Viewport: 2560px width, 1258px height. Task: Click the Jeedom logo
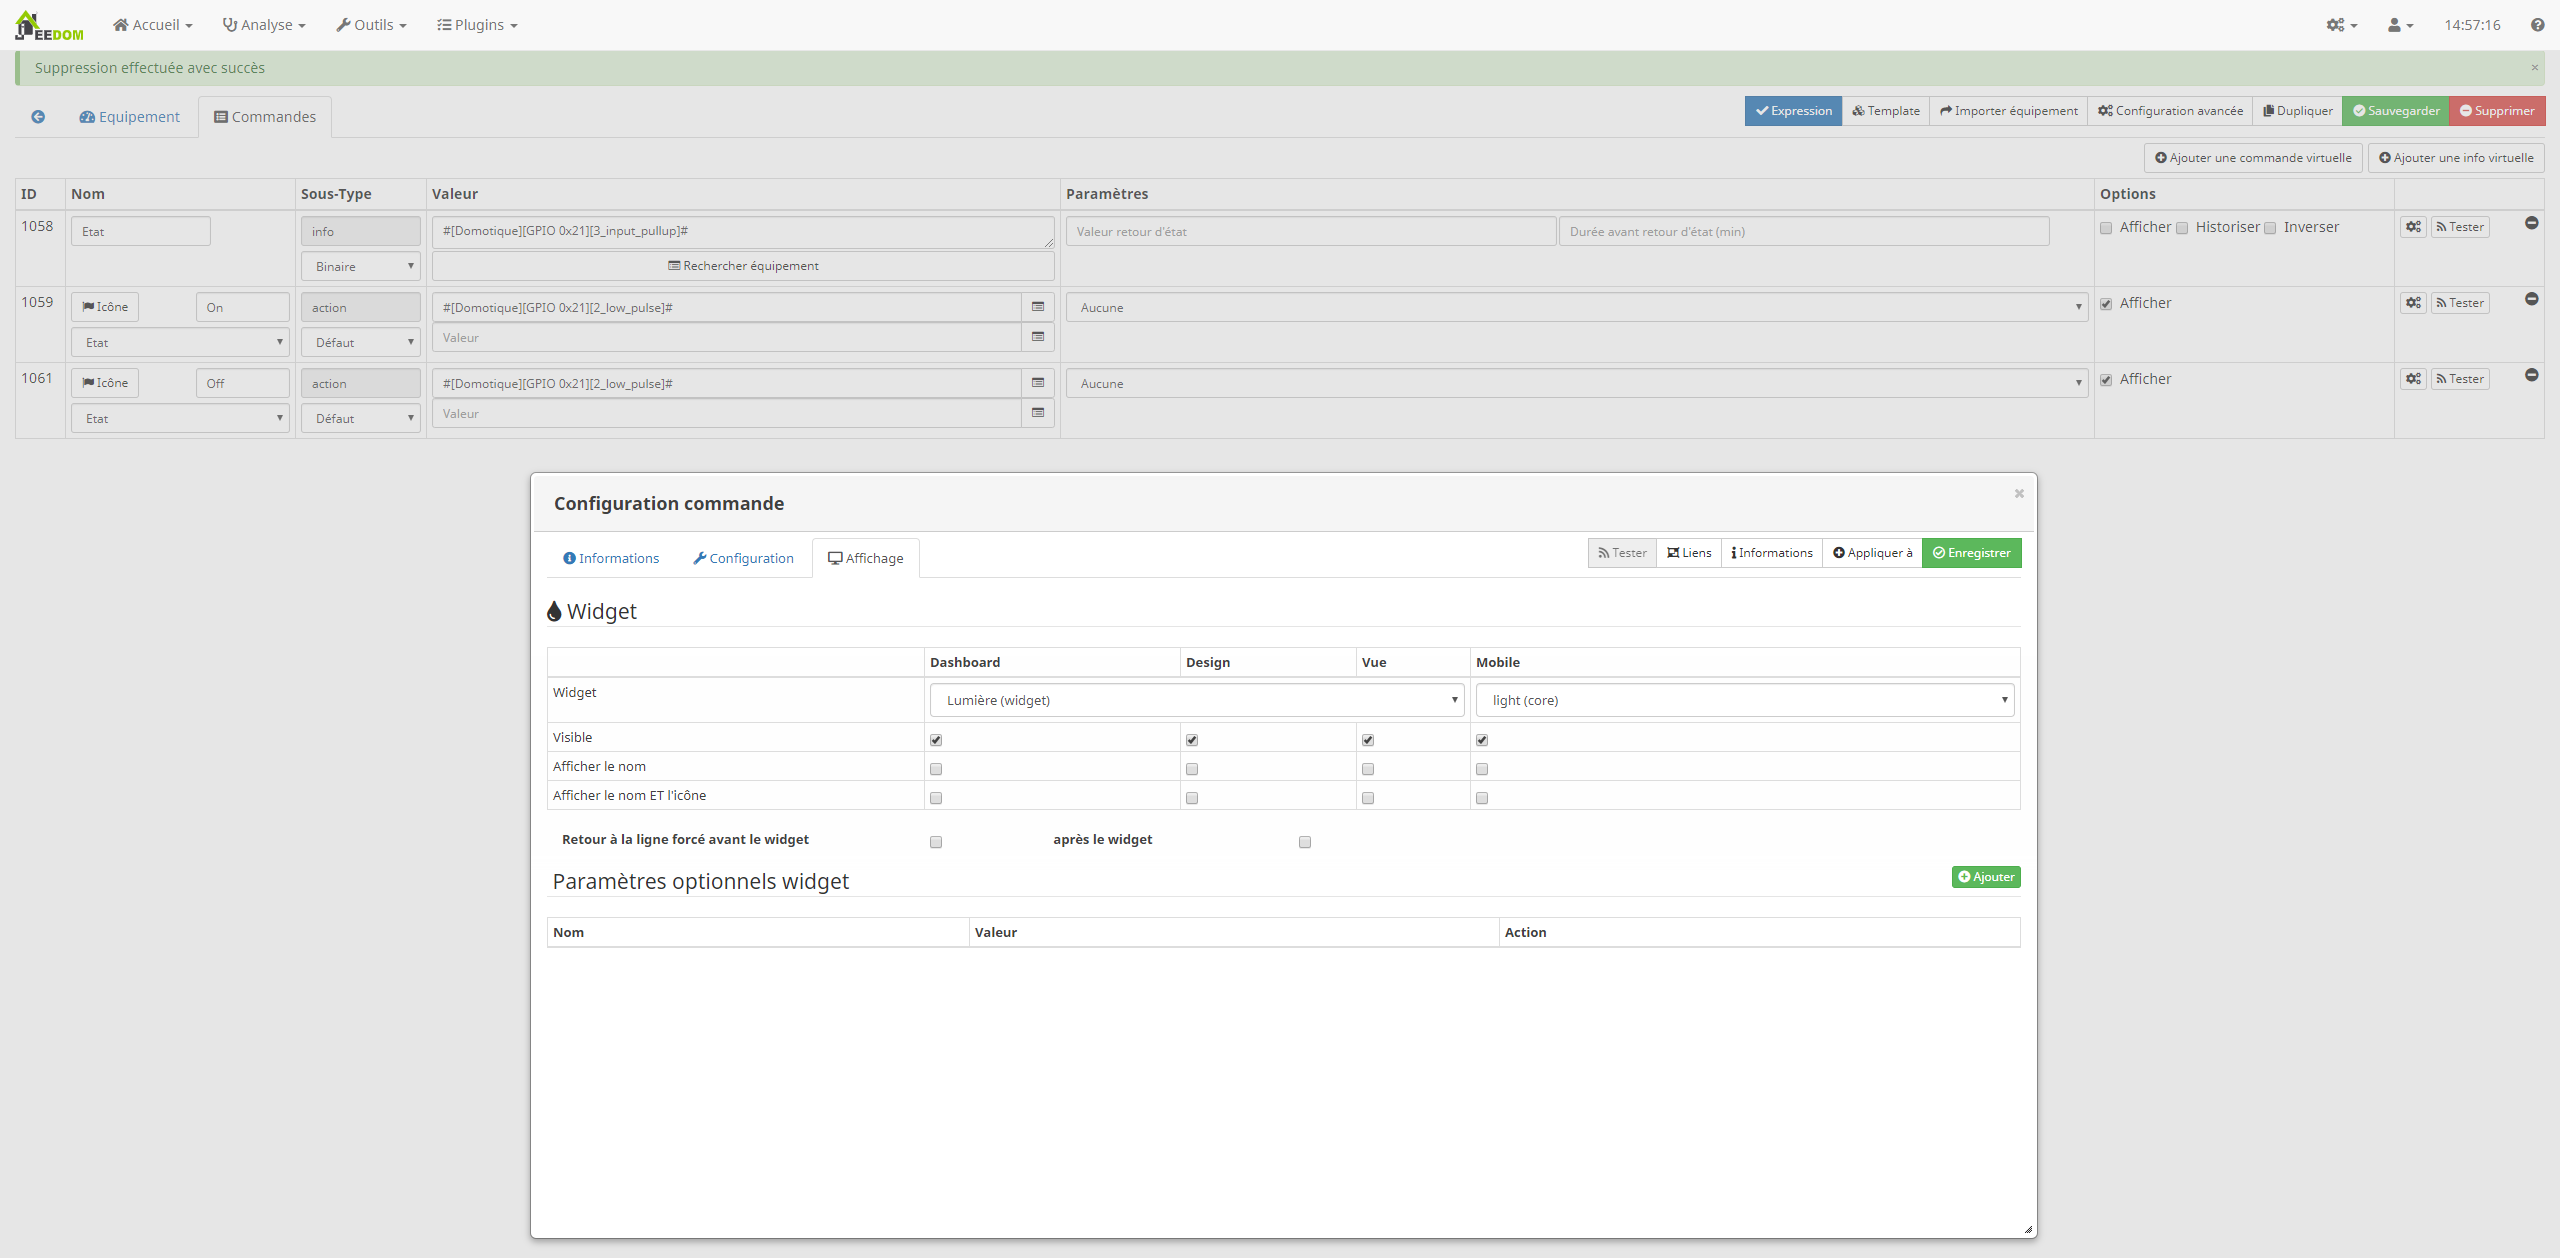49,26
